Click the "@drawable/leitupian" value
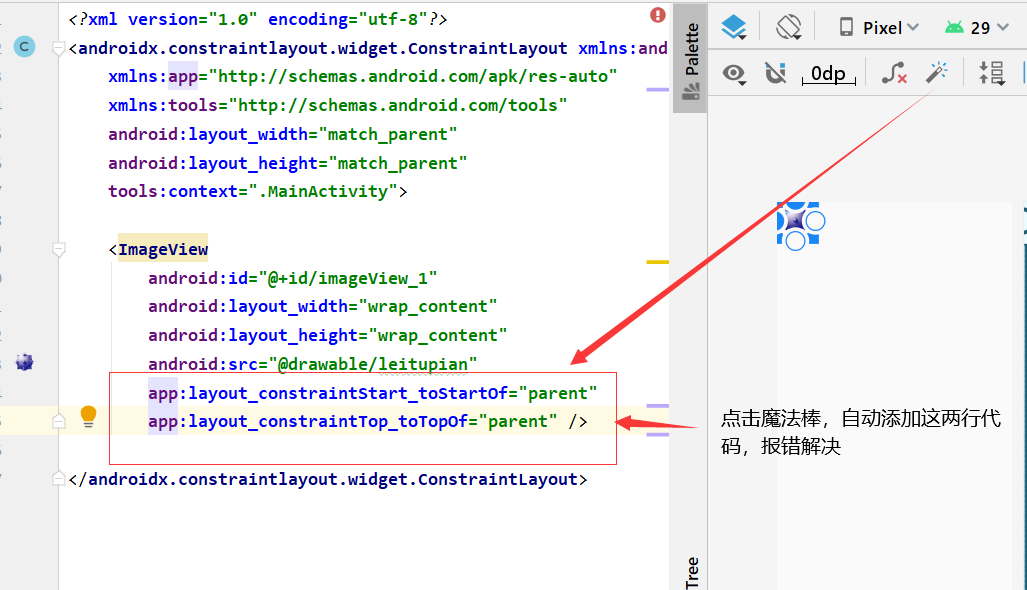Image resolution: width=1027 pixels, height=590 pixels. [372, 364]
